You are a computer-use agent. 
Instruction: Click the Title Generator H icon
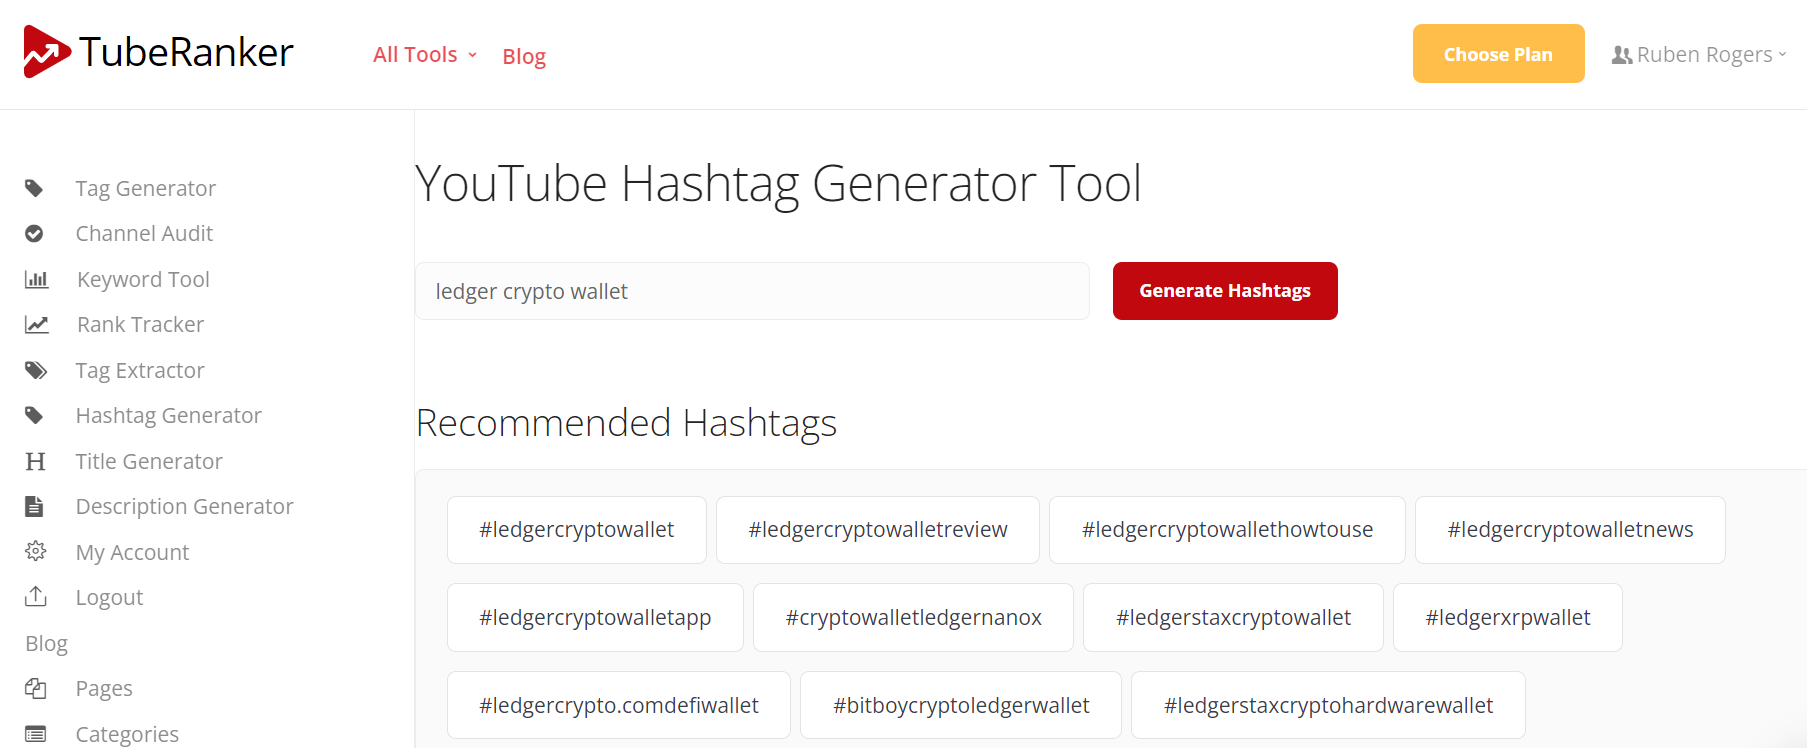tap(35, 461)
